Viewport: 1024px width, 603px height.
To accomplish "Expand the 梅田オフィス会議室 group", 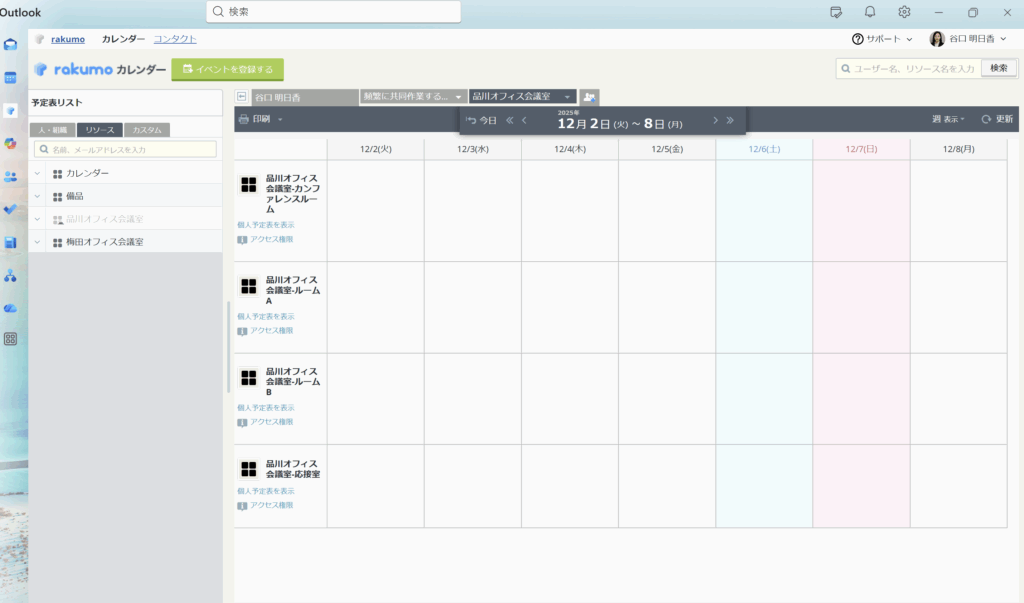I will [38, 242].
